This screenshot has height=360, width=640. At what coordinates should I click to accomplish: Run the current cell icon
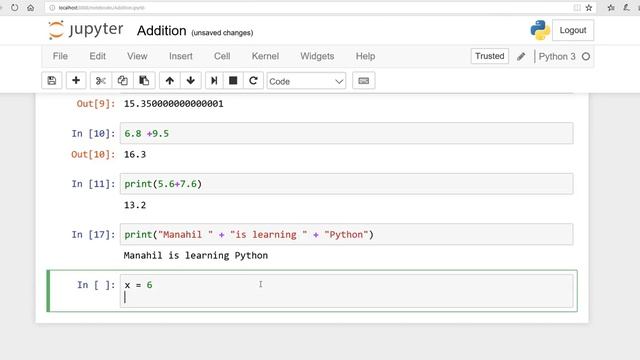pyautogui.click(x=214, y=81)
